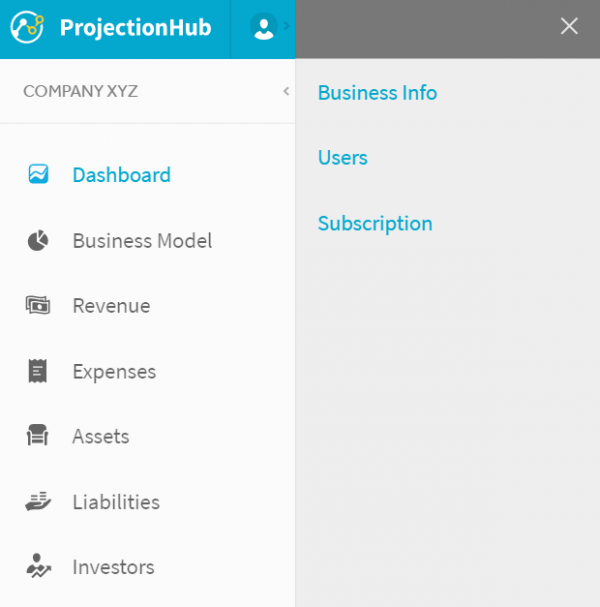Open the COMPANY XYZ company selector
The image size is (600, 607).
147,91
